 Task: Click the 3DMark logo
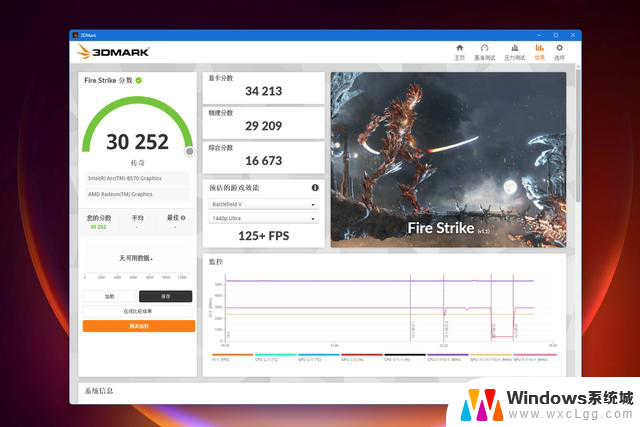point(113,52)
